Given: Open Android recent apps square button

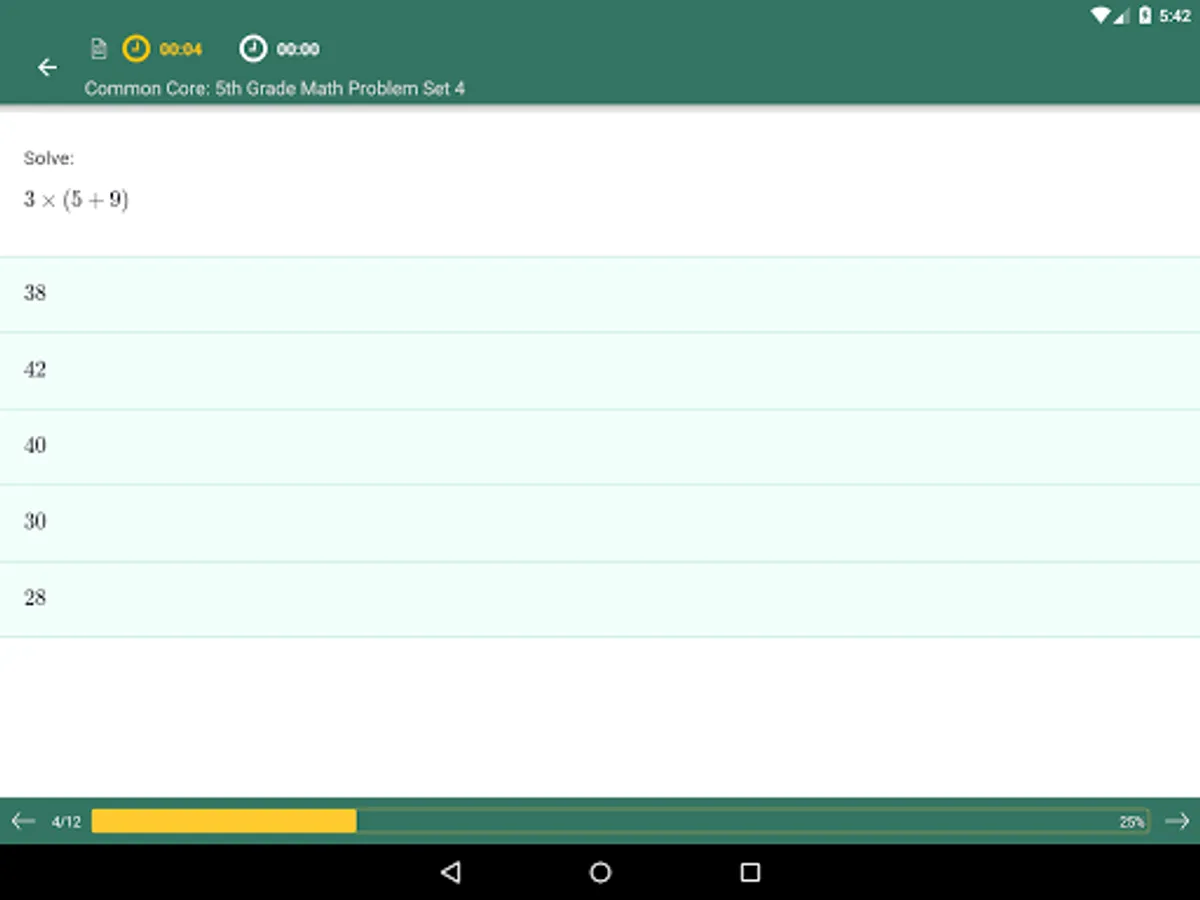Looking at the screenshot, I should pyautogui.click(x=750, y=872).
